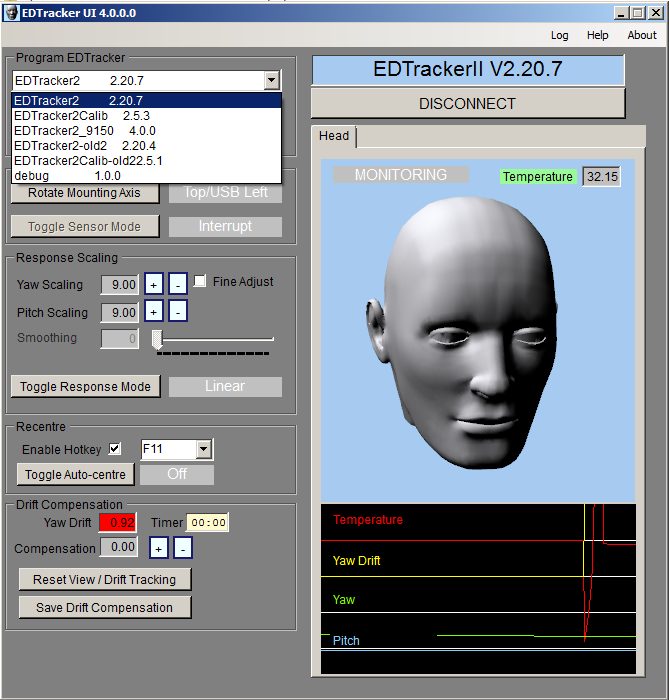Close the EDTracker UI window

(656, 13)
